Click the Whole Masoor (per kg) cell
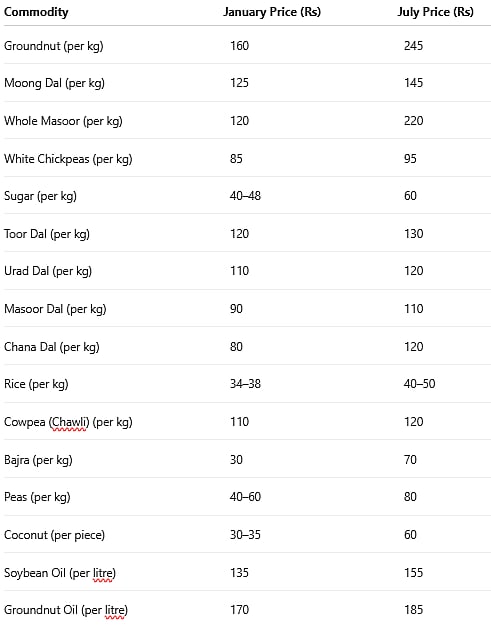This screenshot has width=491, height=626. (x=63, y=121)
